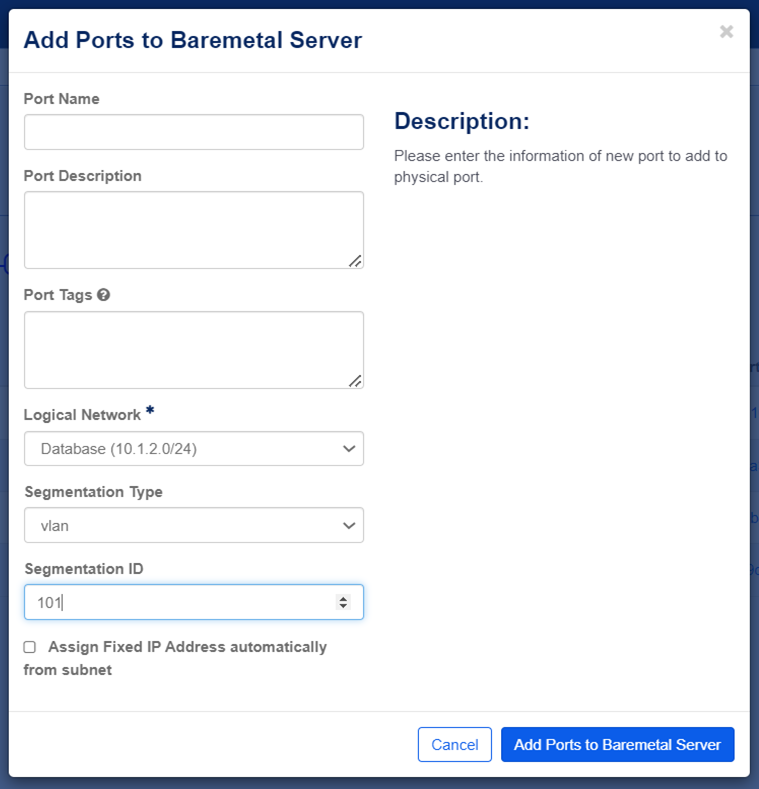Click the Logical Network field label

coord(82,415)
